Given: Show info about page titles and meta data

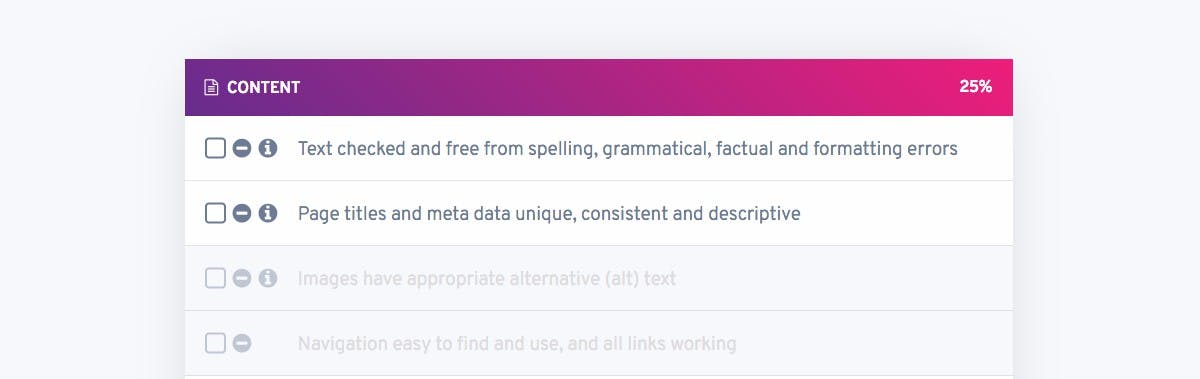Looking at the screenshot, I should pyautogui.click(x=268, y=213).
